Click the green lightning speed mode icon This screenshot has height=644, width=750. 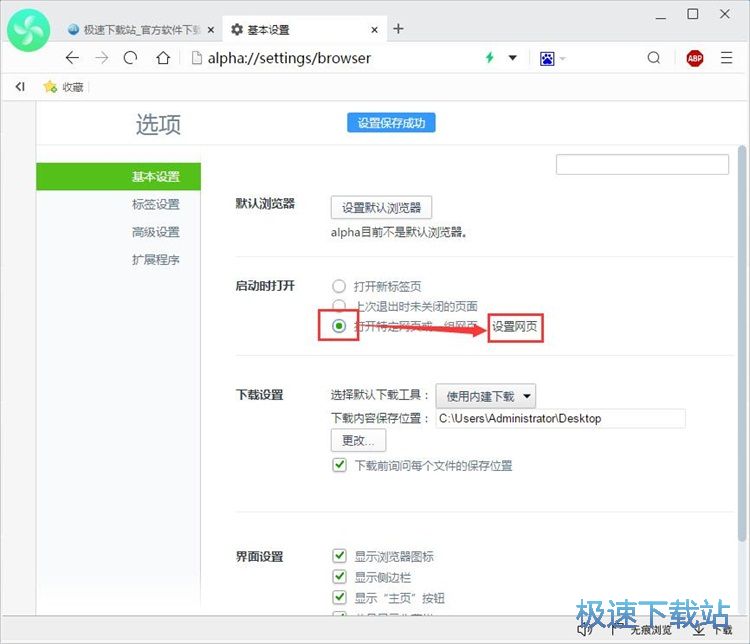click(489, 58)
